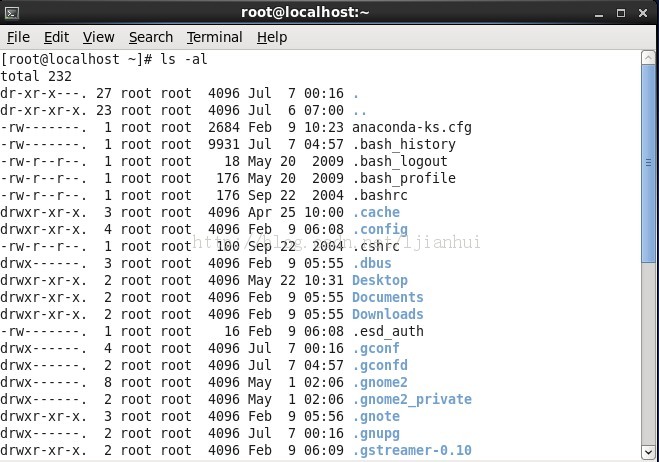The image size is (659, 462).
Task: Open the Search menu
Action: (151, 37)
